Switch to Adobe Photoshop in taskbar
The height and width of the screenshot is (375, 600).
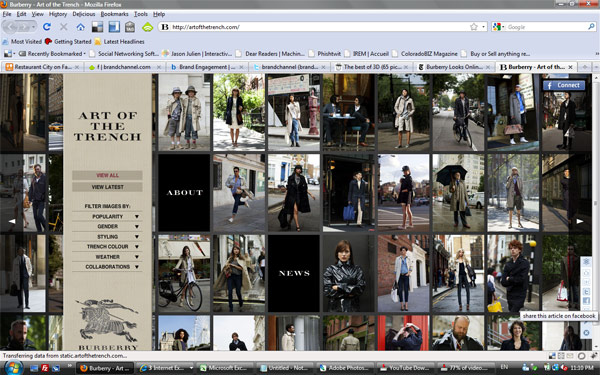click(x=345, y=368)
